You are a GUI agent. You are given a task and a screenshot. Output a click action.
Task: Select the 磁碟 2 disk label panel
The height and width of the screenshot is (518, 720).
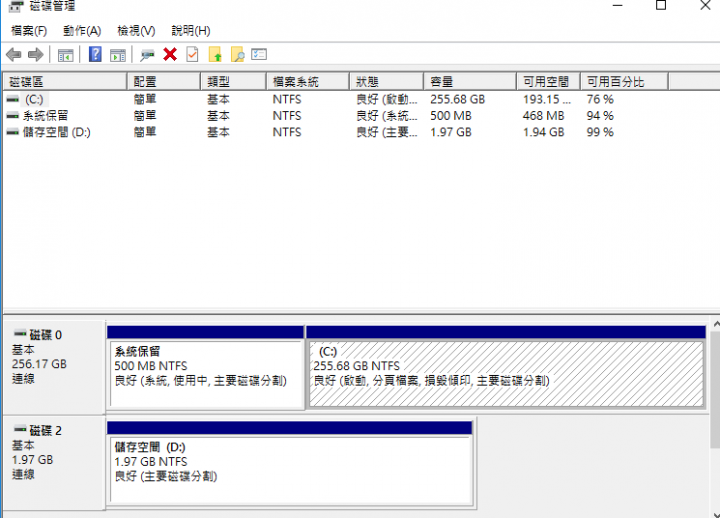pyautogui.click(x=54, y=463)
